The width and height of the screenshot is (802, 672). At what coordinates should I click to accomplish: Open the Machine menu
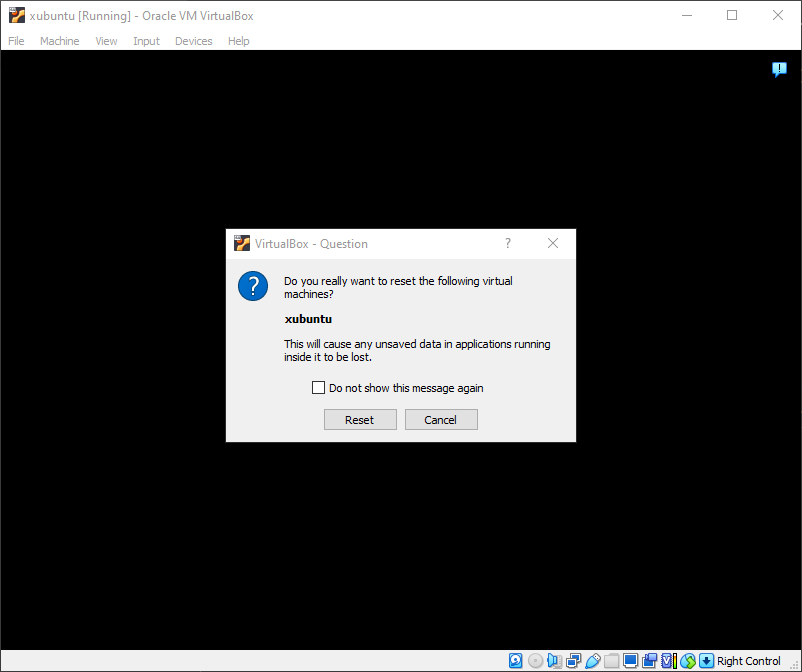click(59, 41)
